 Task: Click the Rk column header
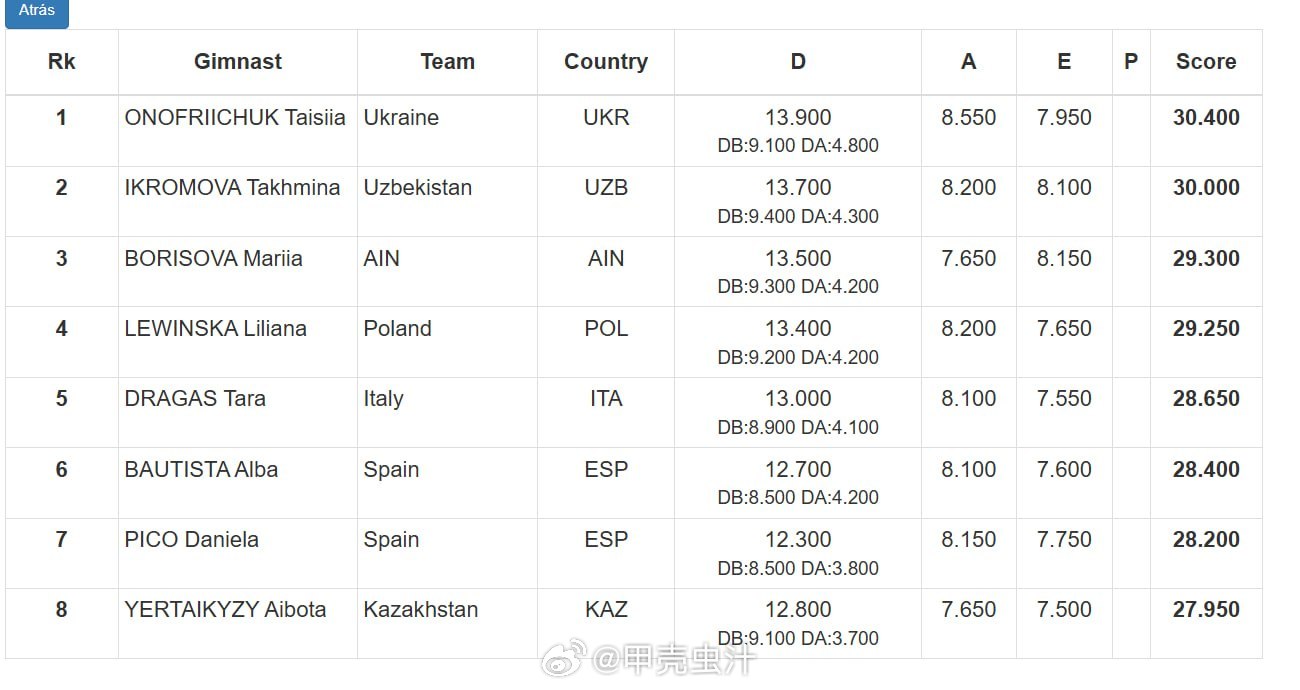pos(61,62)
